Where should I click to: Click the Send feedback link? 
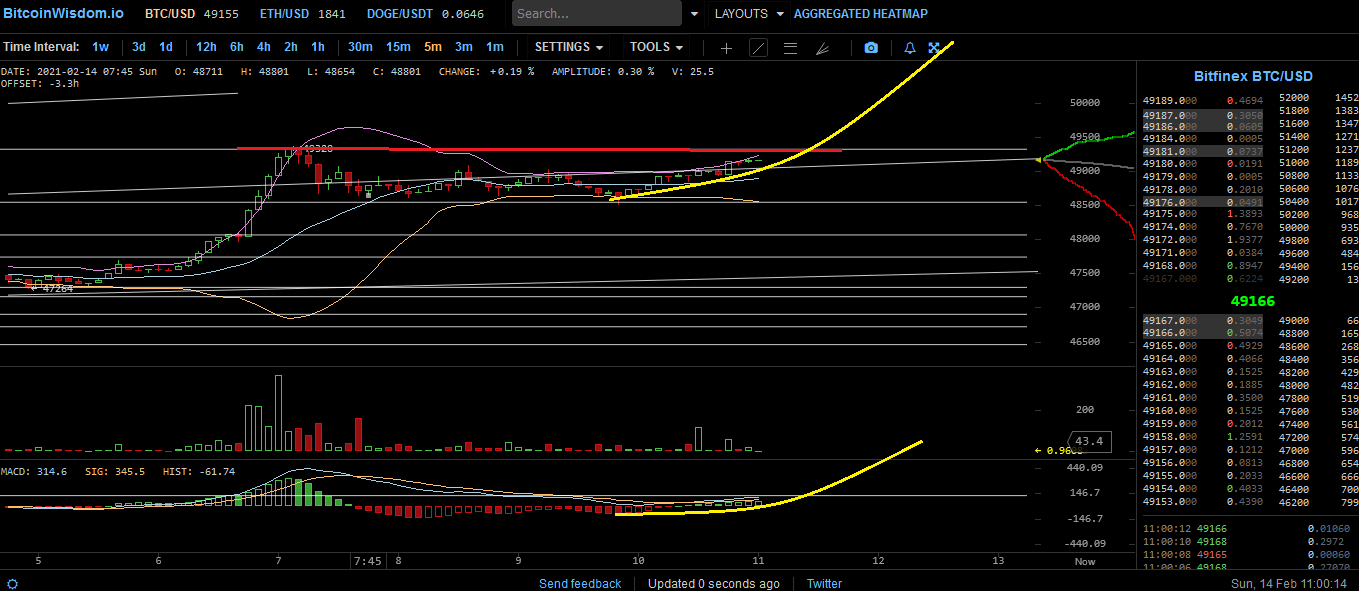tap(580, 583)
